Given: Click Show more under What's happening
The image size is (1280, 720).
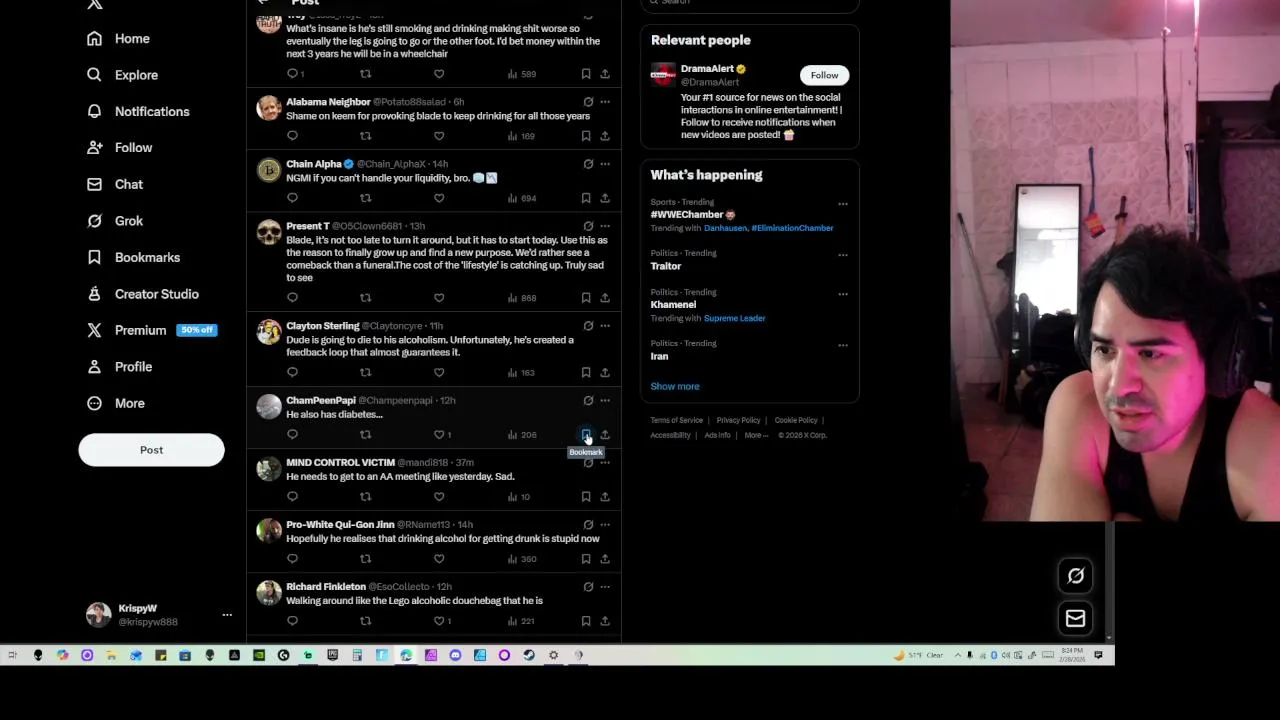Looking at the screenshot, I should (675, 386).
